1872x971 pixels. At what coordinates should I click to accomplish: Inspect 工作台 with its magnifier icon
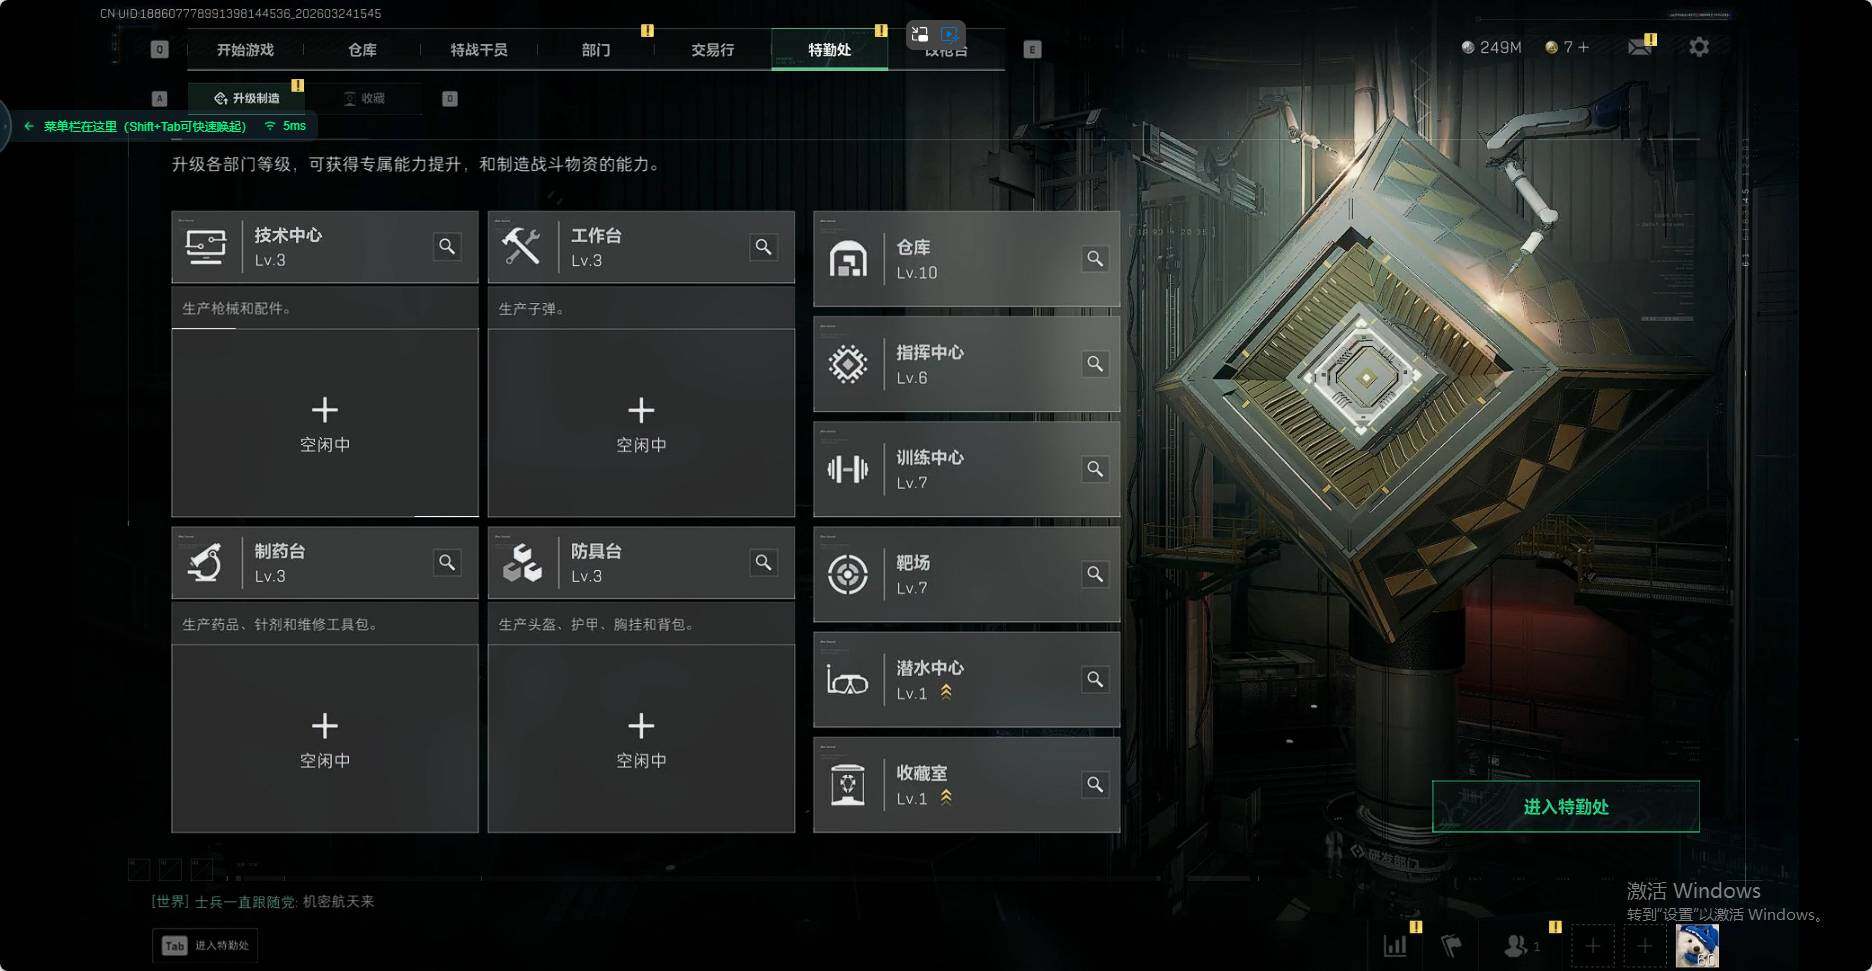tap(763, 247)
